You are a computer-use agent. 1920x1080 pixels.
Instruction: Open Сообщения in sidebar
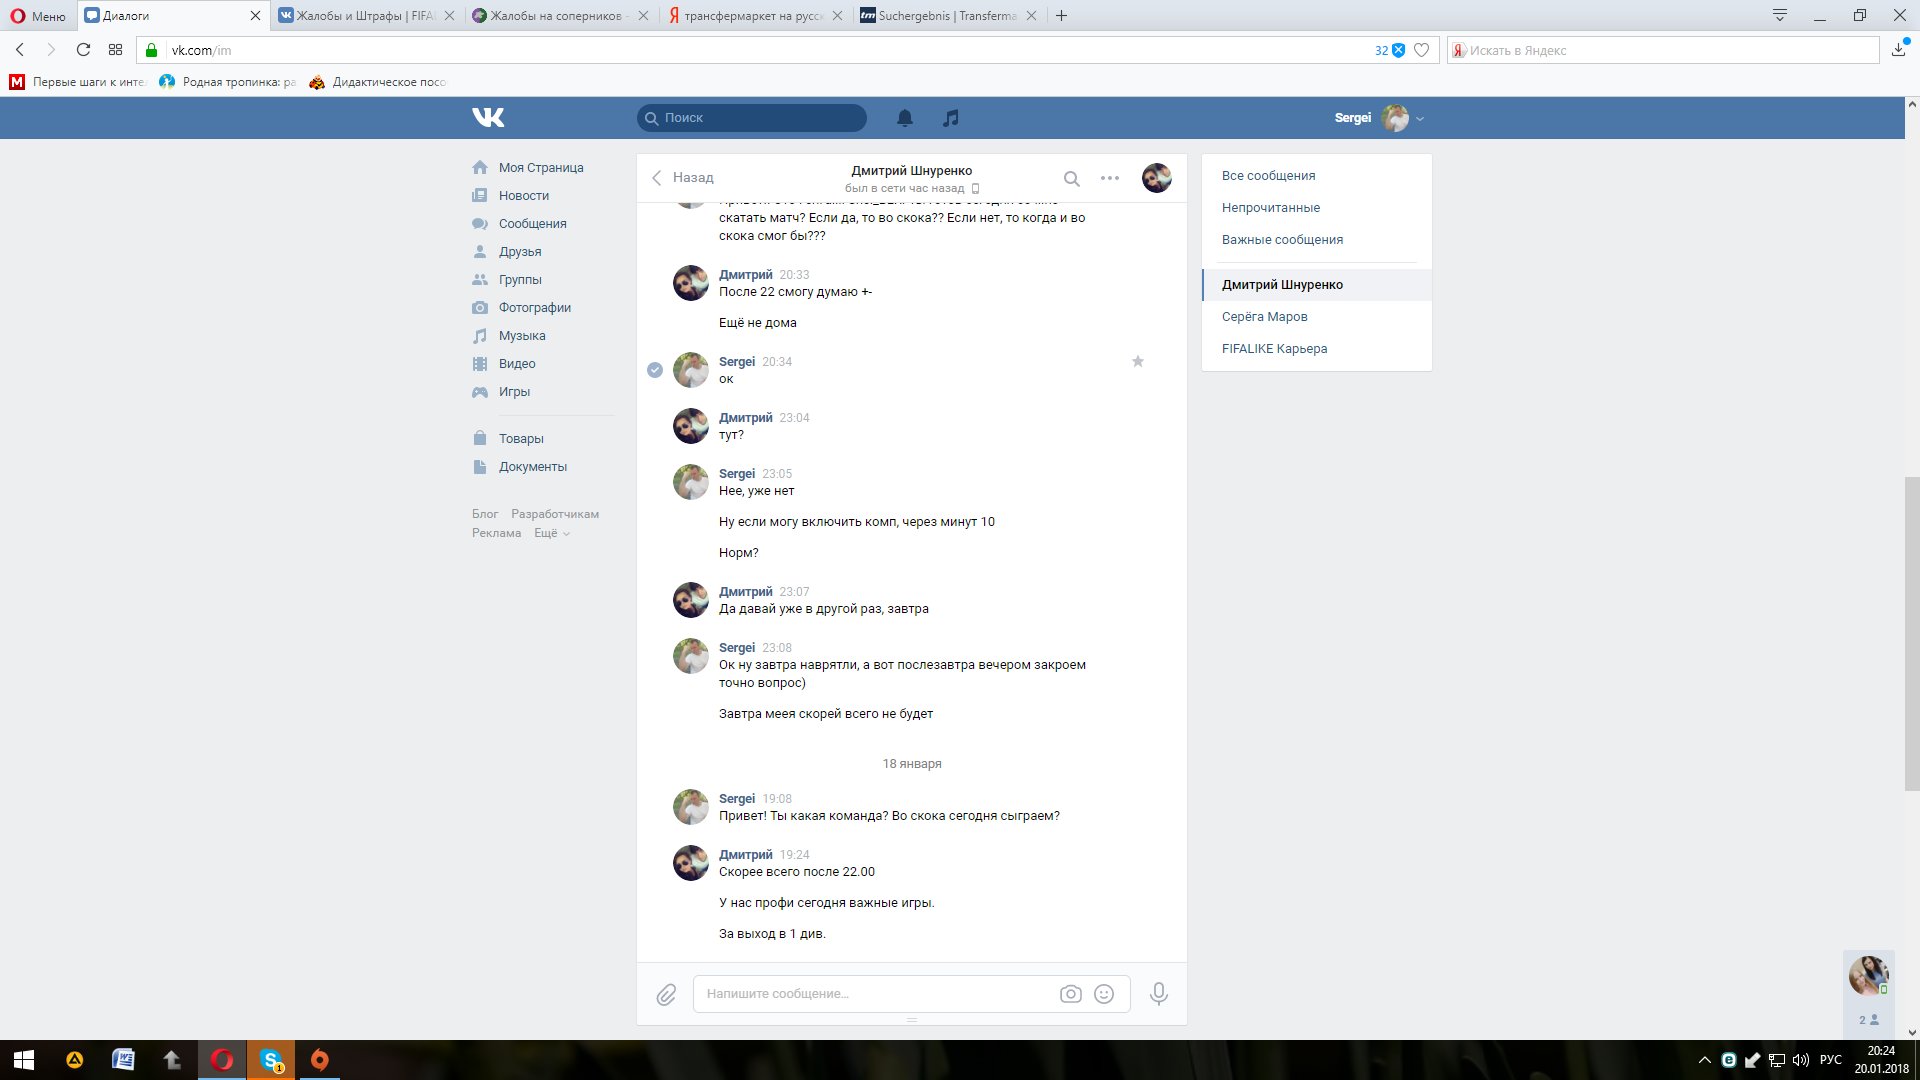532,224
